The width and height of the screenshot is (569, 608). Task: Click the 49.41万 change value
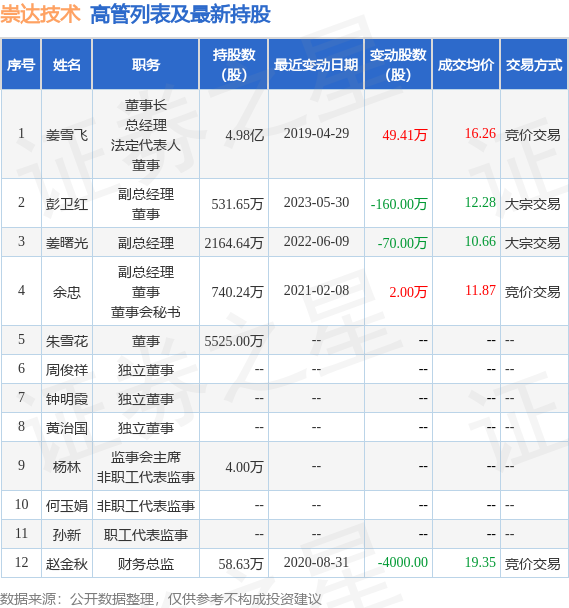pos(405,135)
